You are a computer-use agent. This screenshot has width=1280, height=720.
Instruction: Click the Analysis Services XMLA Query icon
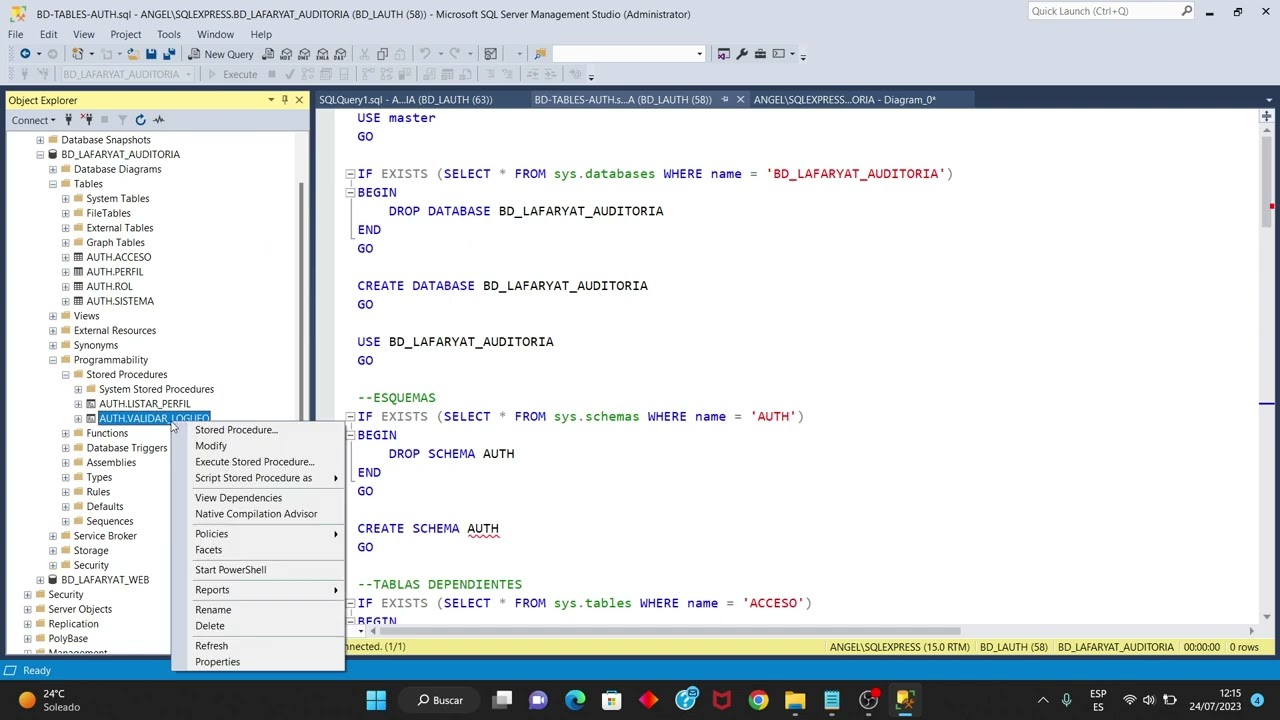(322, 54)
